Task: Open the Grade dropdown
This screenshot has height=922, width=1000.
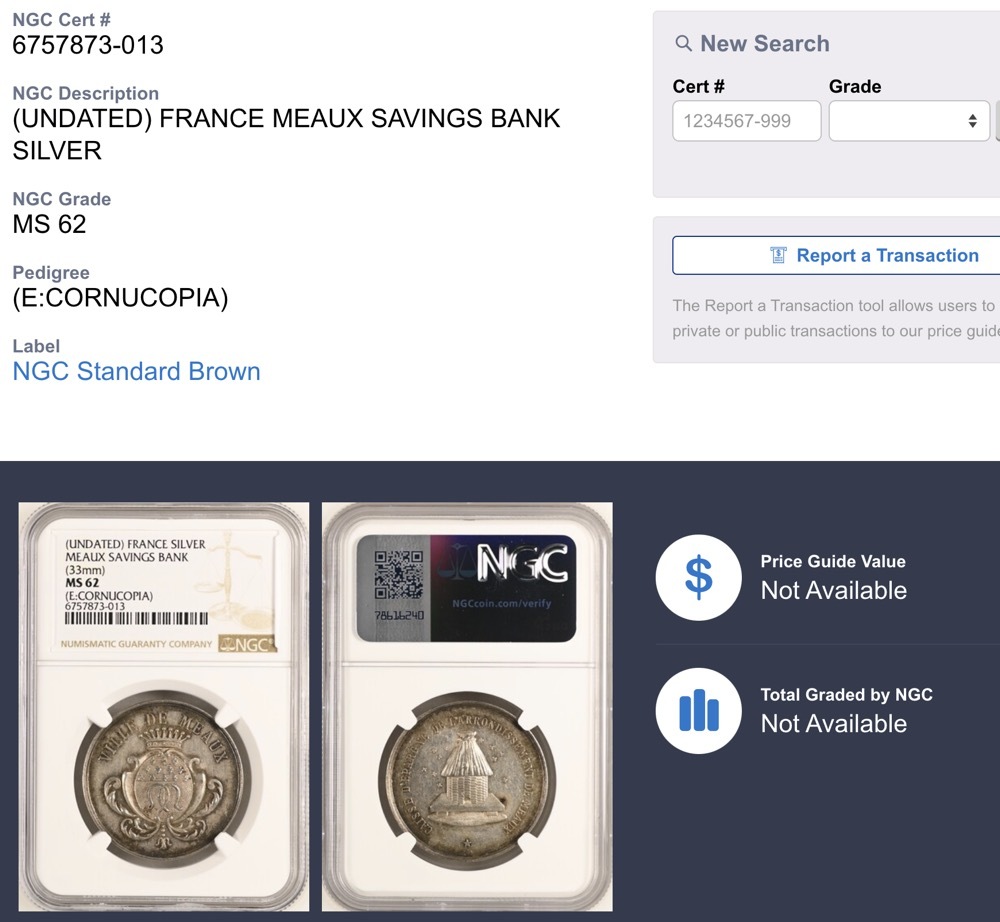Action: (x=909, y=121)
